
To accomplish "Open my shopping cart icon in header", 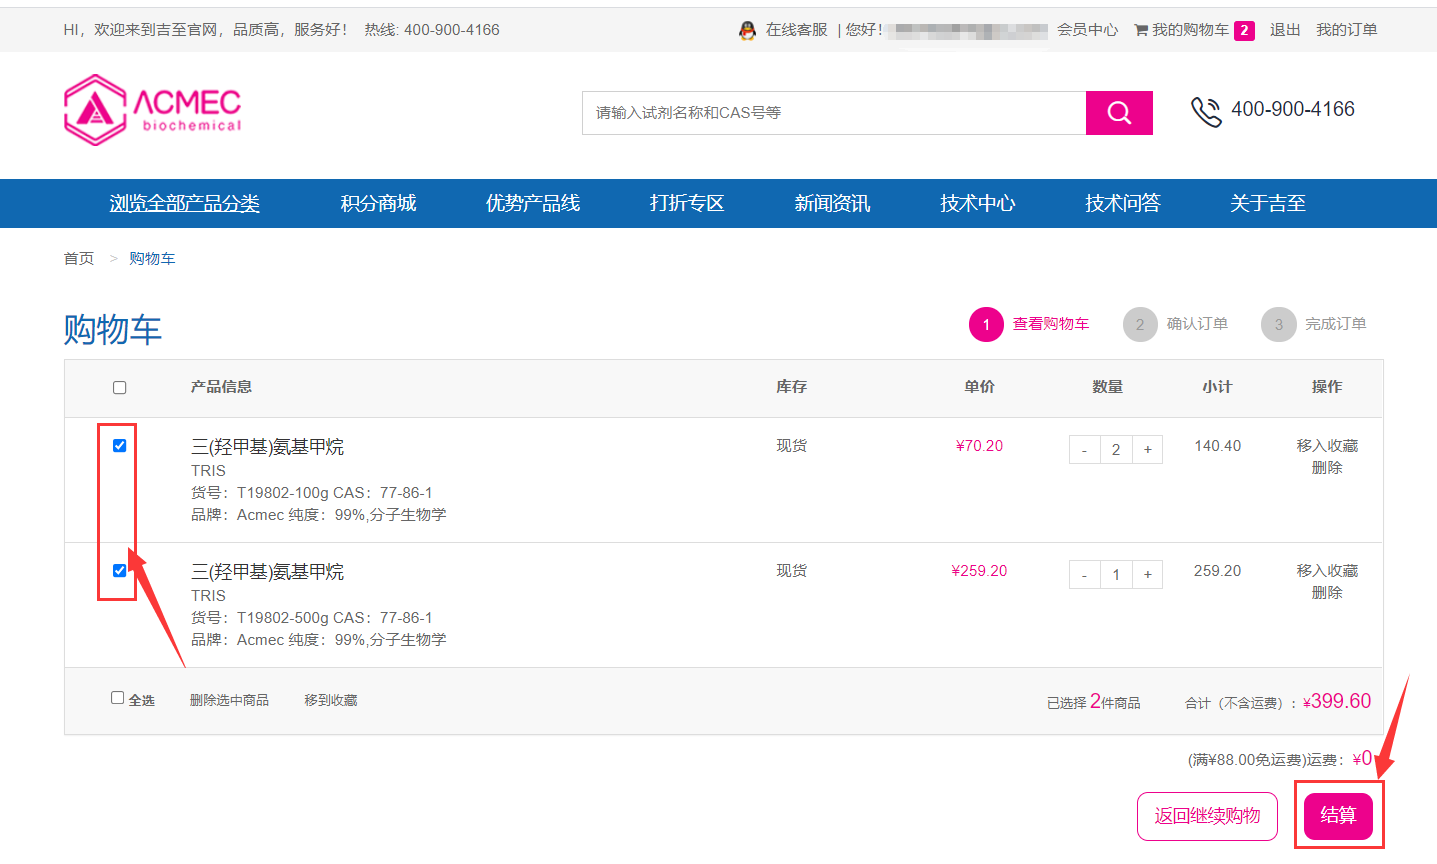I will coord(1141,30).
